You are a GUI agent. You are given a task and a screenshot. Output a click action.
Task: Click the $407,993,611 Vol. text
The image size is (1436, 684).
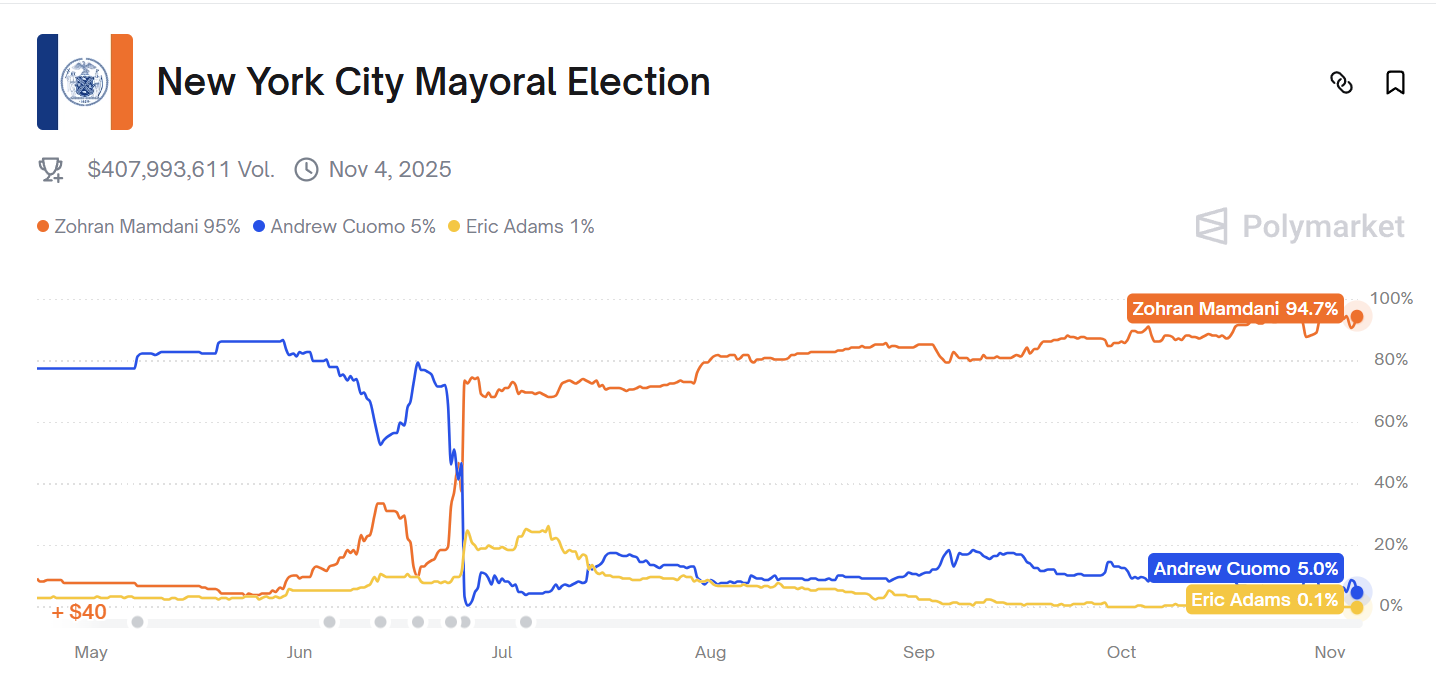(181, 170)
